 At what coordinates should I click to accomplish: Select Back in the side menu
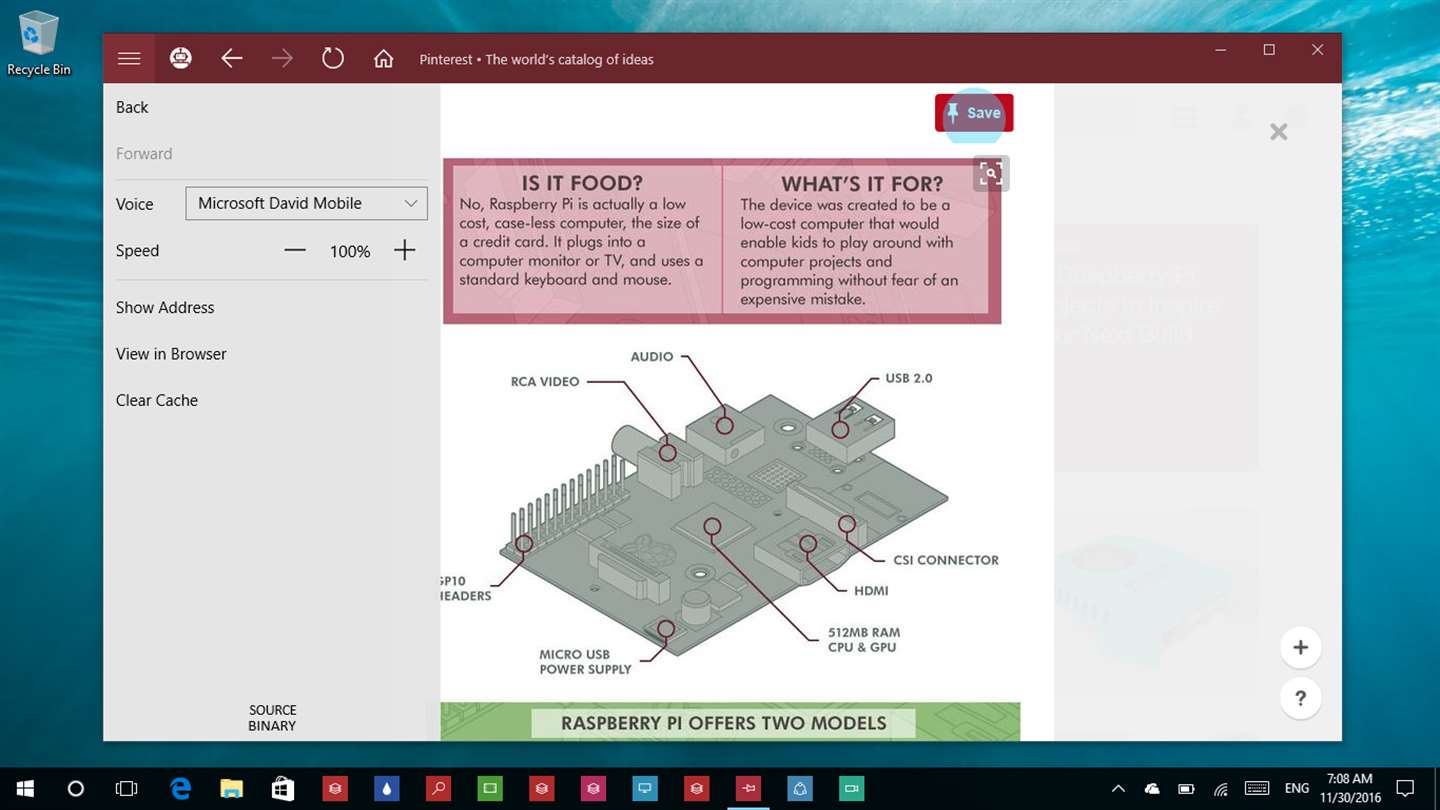[132, 108]
